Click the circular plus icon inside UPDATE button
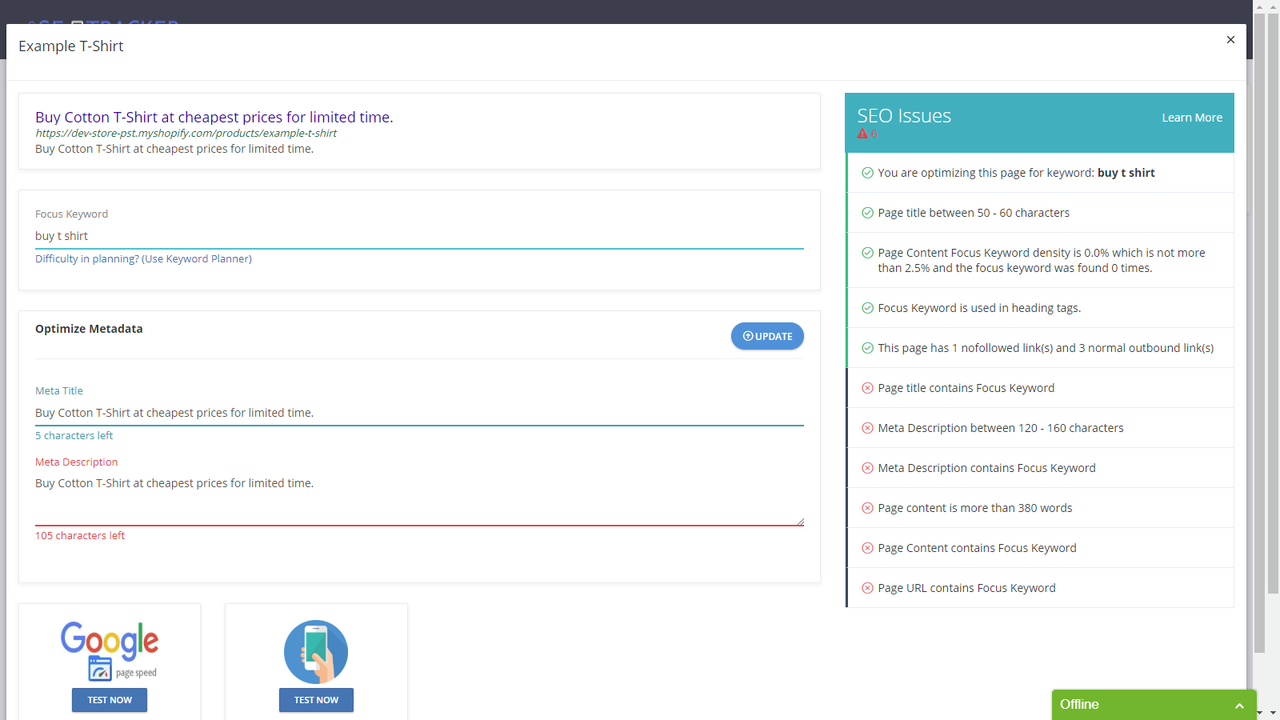 747,335
